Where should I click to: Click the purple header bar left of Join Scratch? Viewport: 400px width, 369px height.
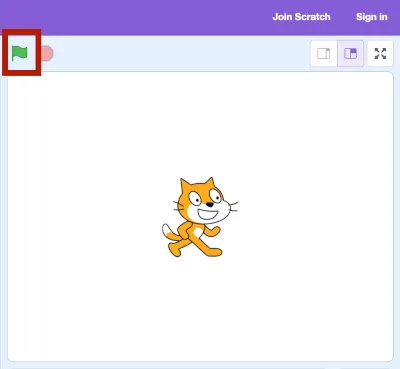tap(133, 17)
